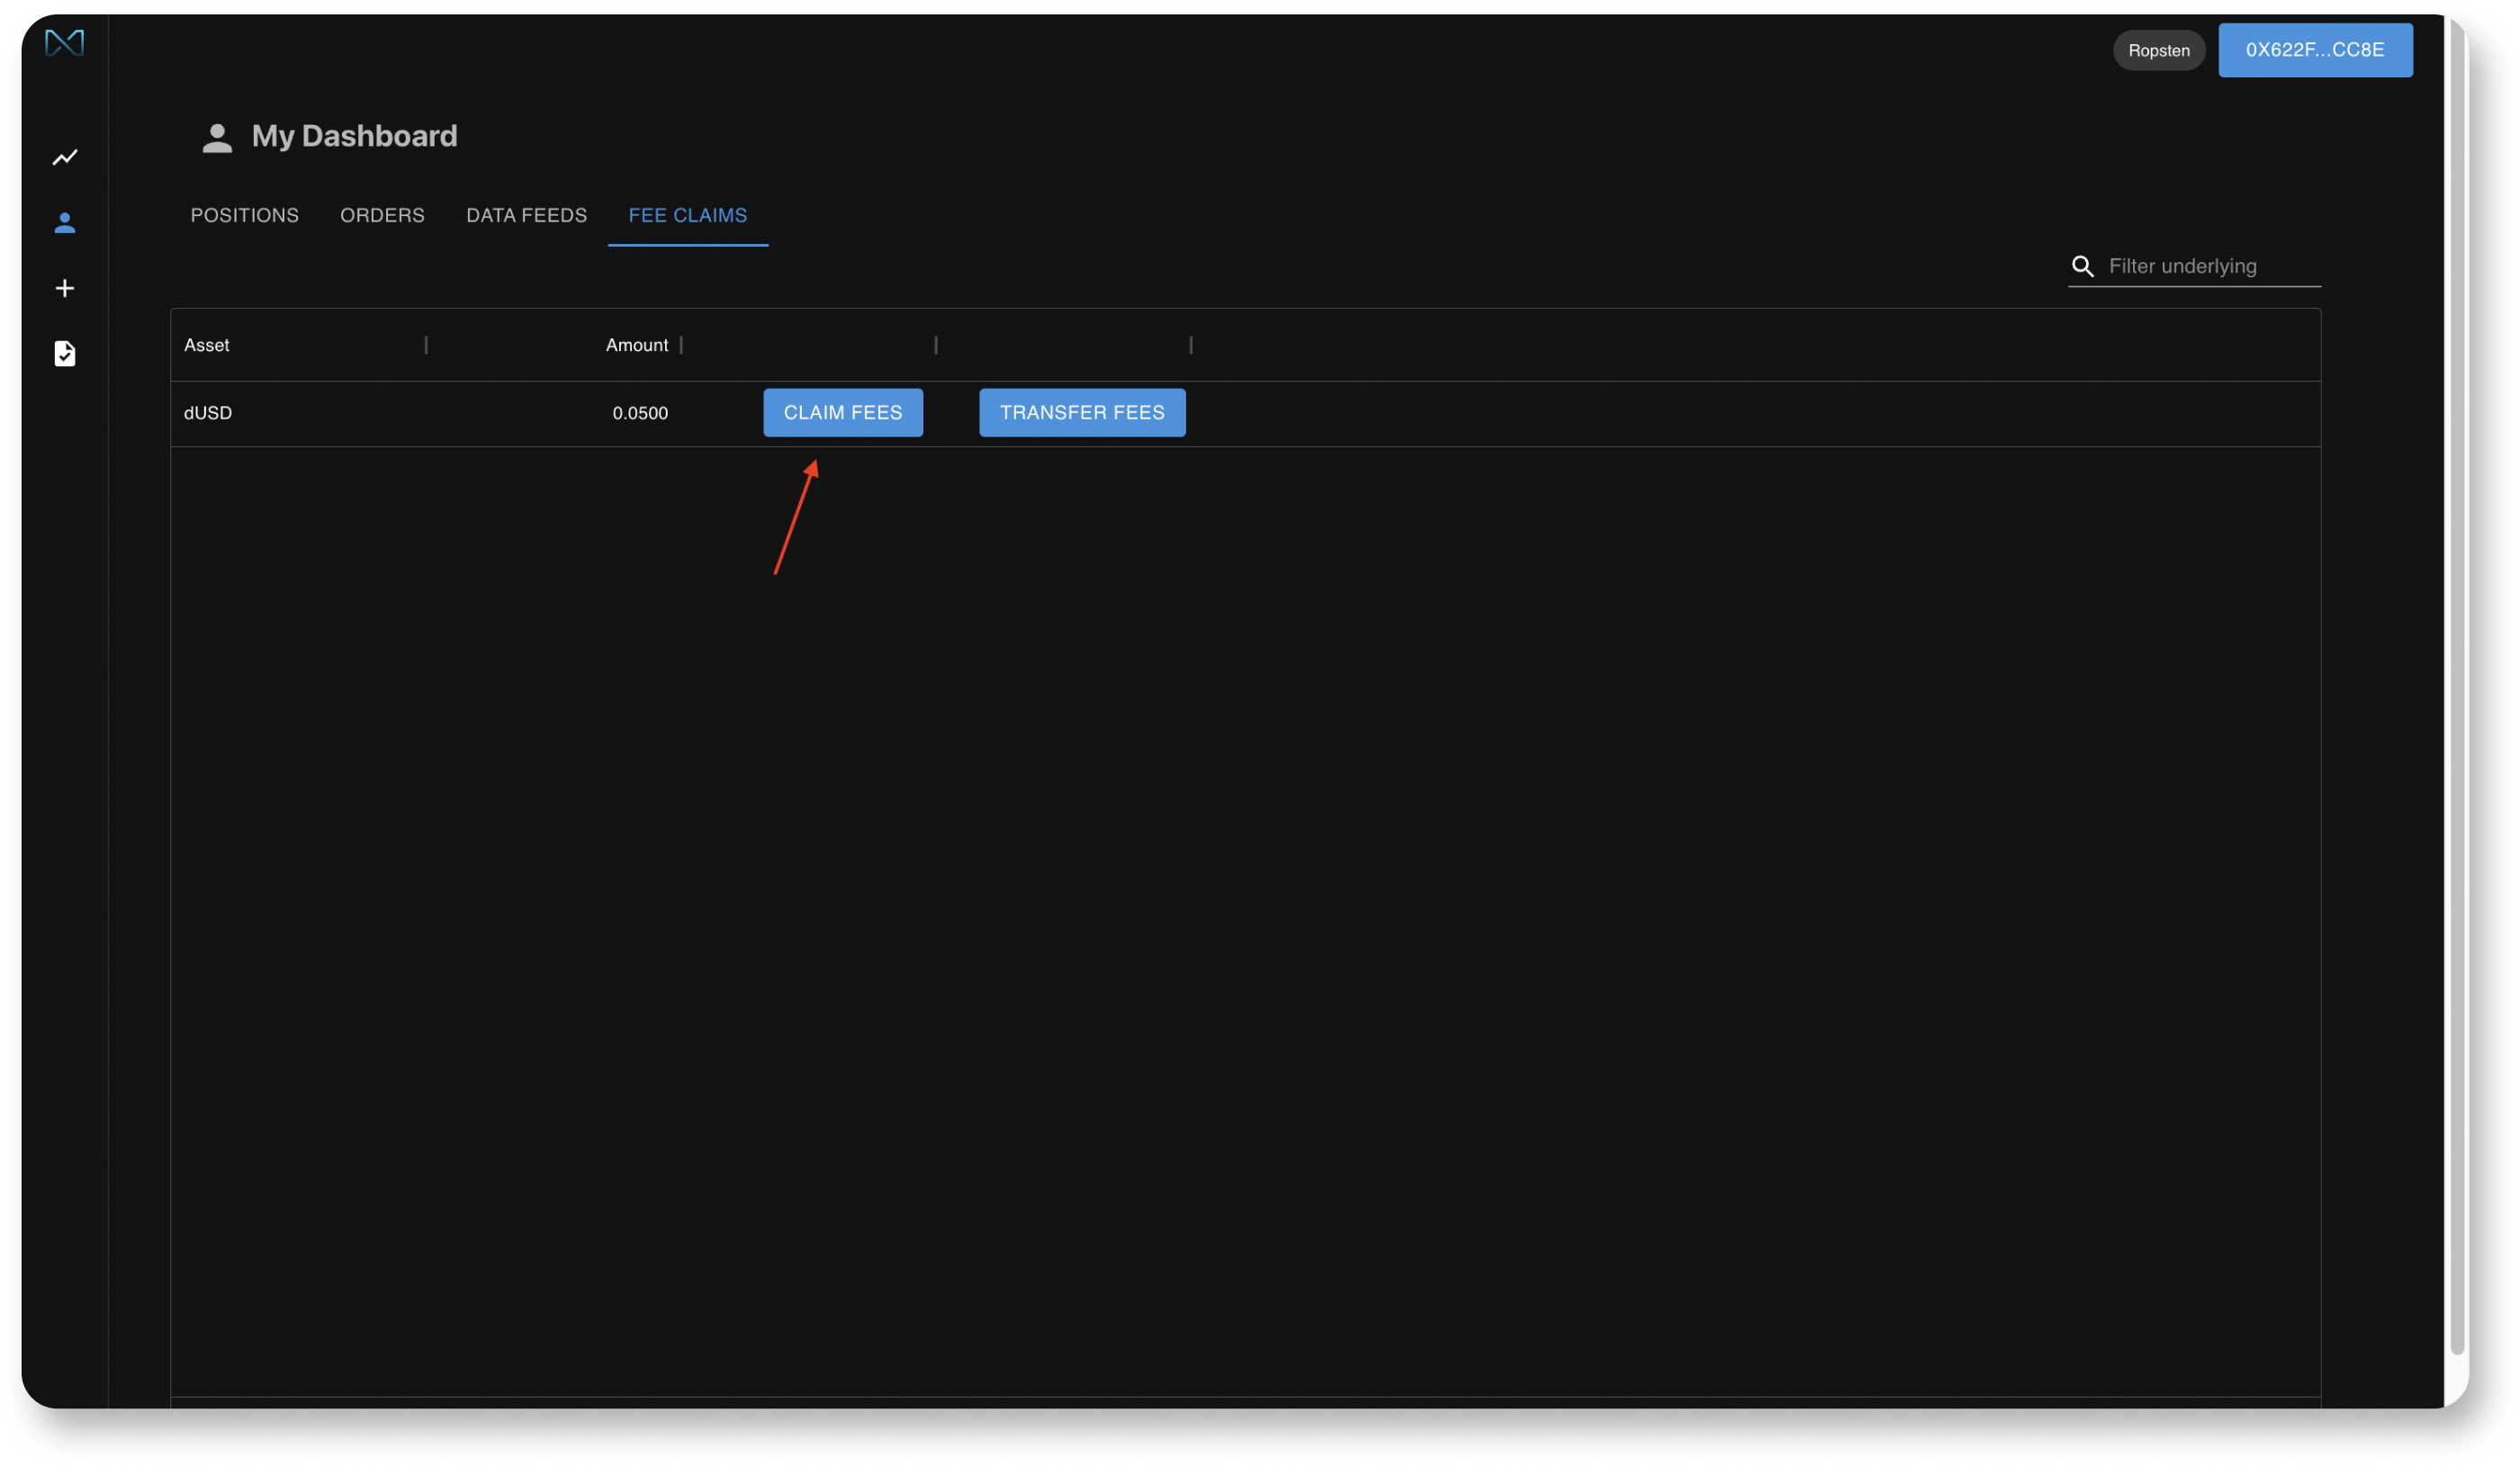Click the CLAIM FEES button
The width and height of the screenshot is (2520, 1467).
pyautogui.click(x=843, y=412)
